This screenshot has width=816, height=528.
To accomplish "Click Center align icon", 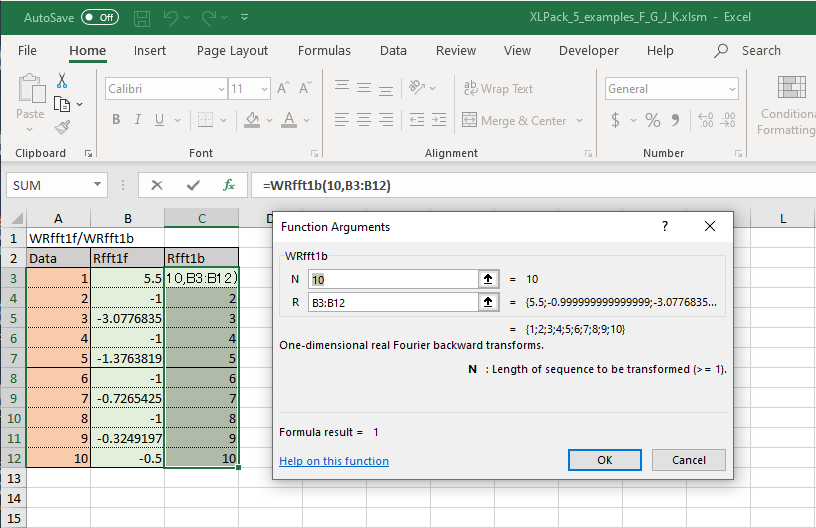I will [364, 120].
